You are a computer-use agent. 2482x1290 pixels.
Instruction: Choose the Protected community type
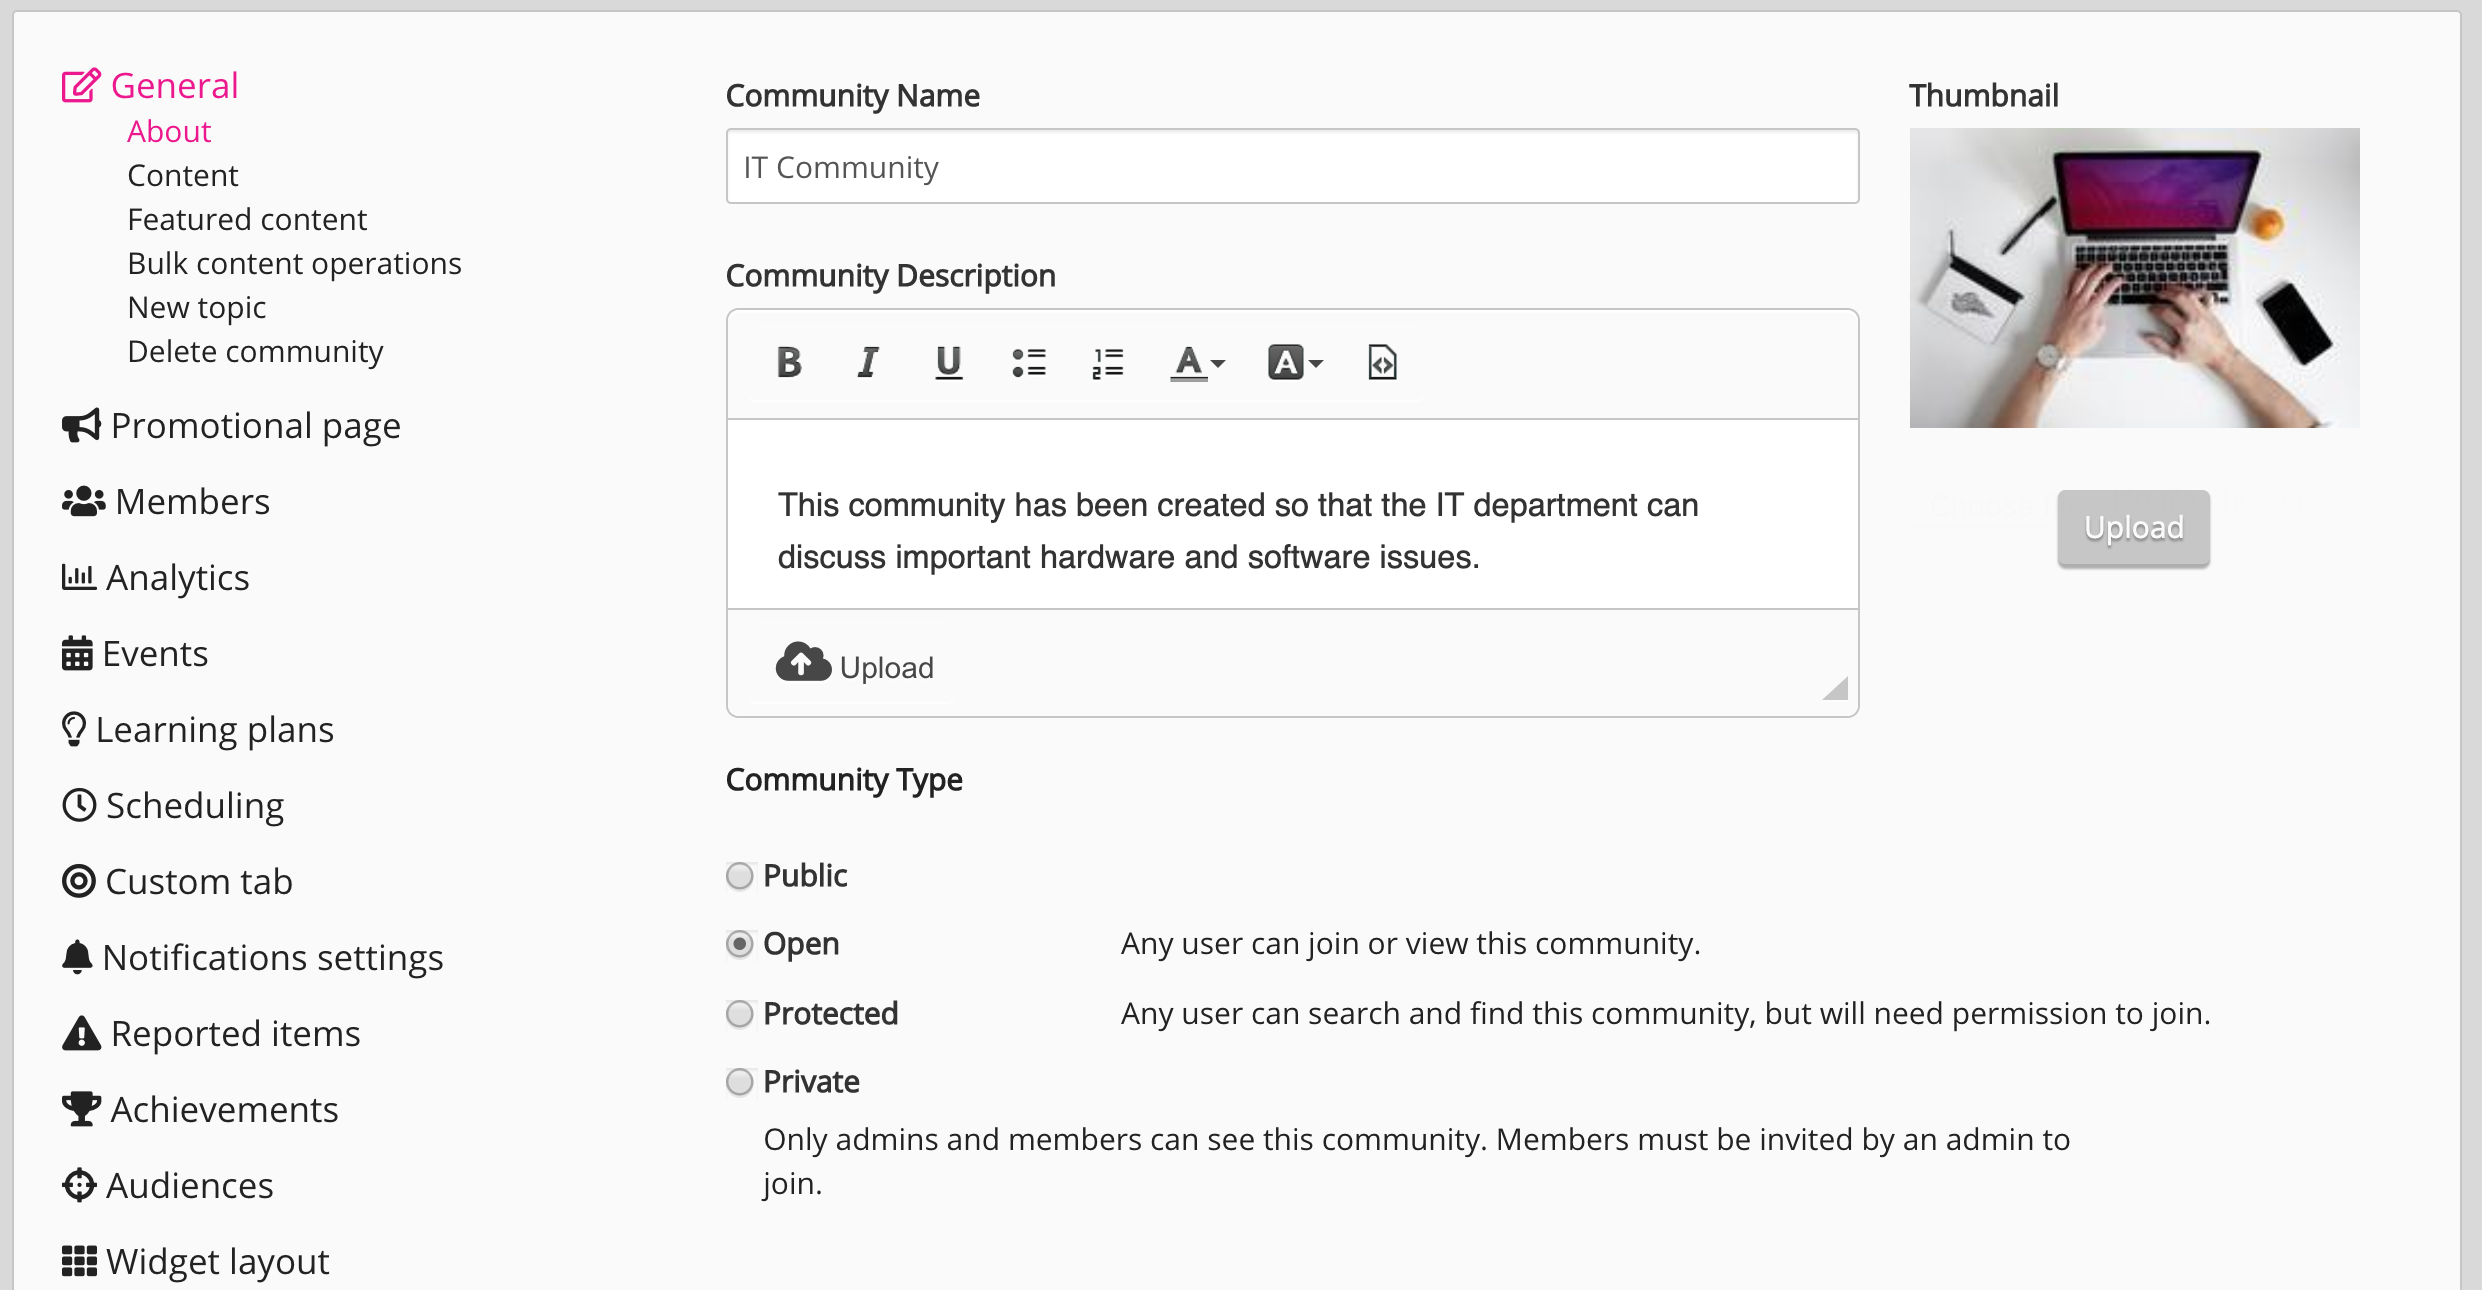(740, 1014)
